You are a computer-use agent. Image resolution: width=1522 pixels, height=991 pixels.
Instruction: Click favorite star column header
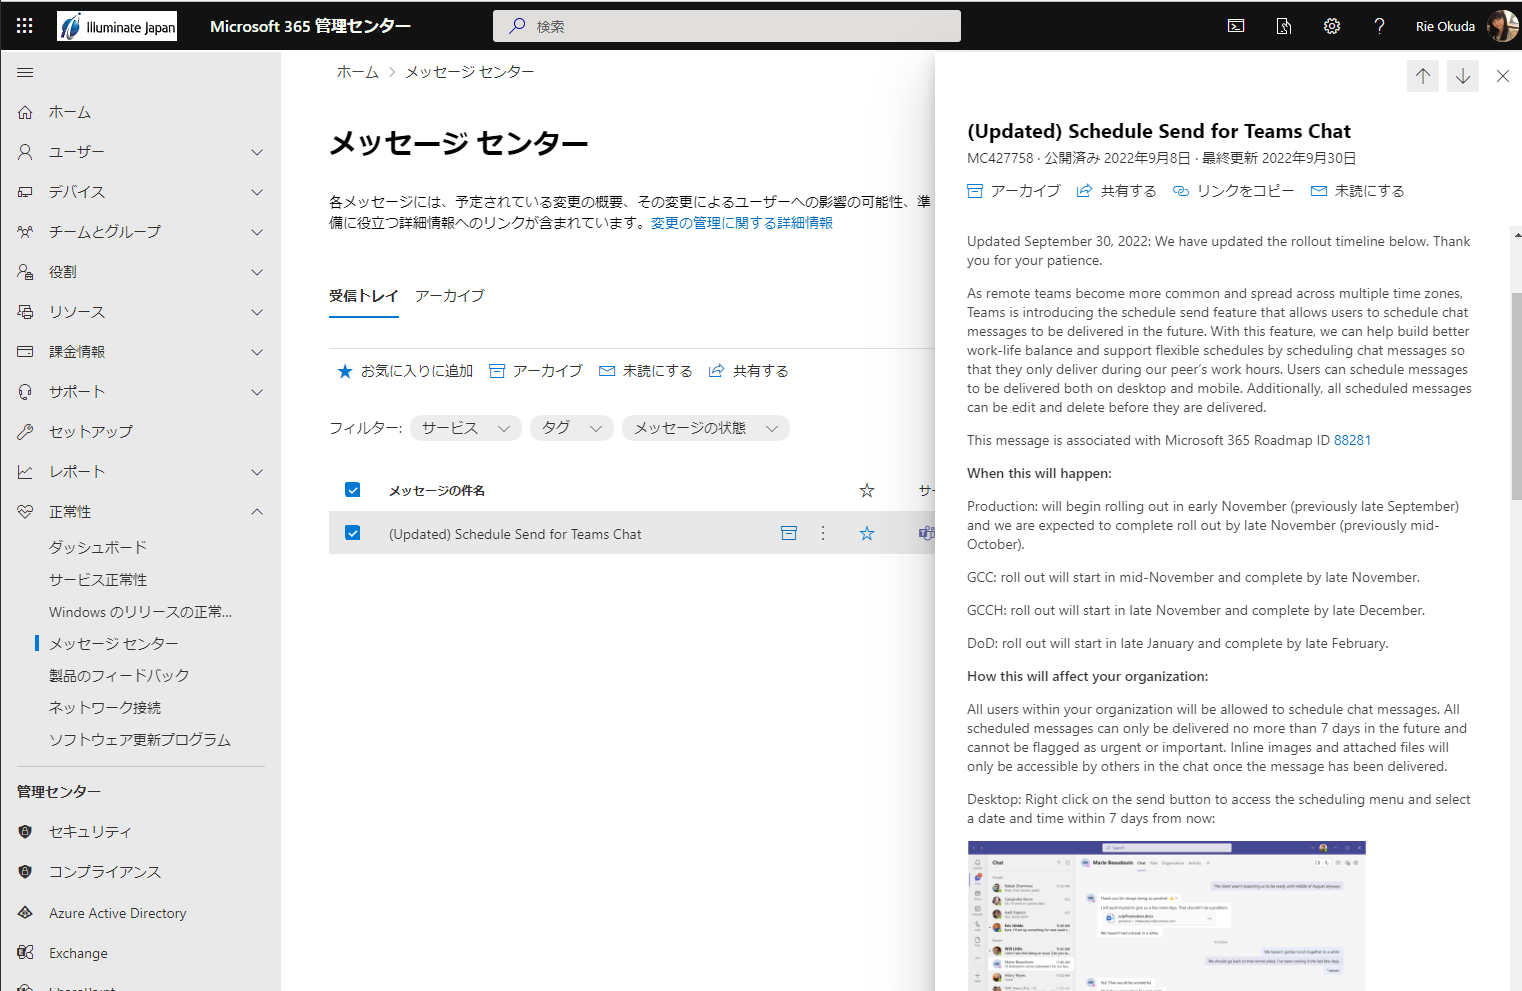click(867, 490)
